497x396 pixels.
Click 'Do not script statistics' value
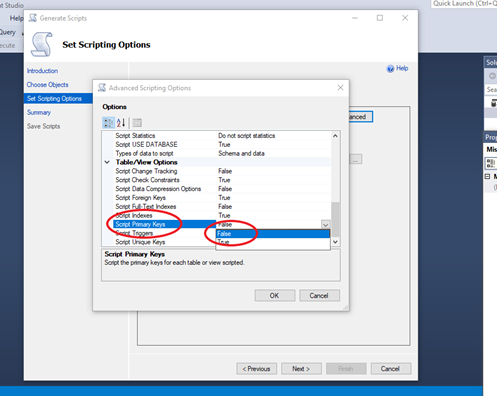tap(247, 136)
